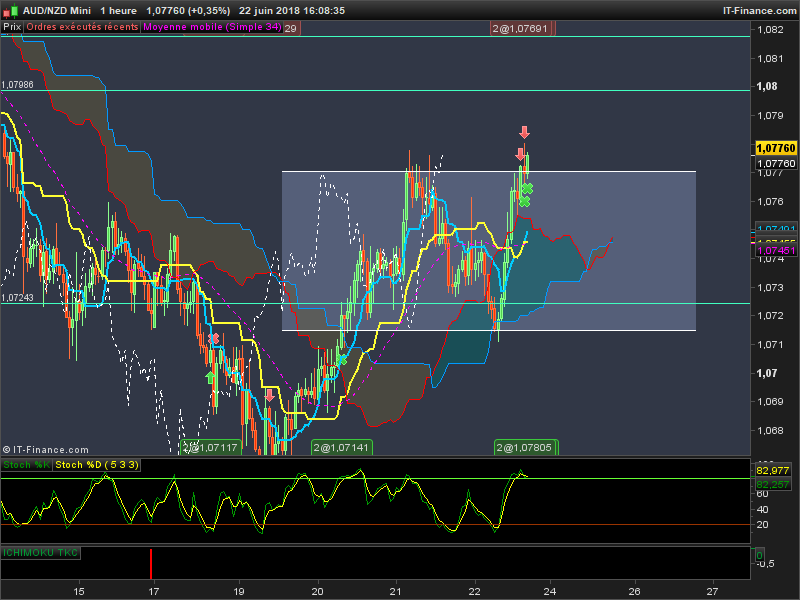Click the ICHIMOKU TKC panel label
The width and height of the screenshot is (800, 600).
[40, 552]
